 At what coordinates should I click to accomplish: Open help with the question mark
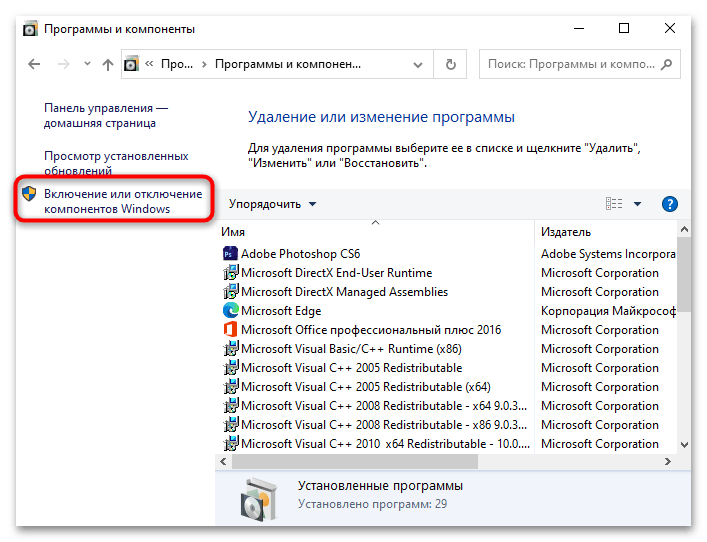(x=670, y=204)
